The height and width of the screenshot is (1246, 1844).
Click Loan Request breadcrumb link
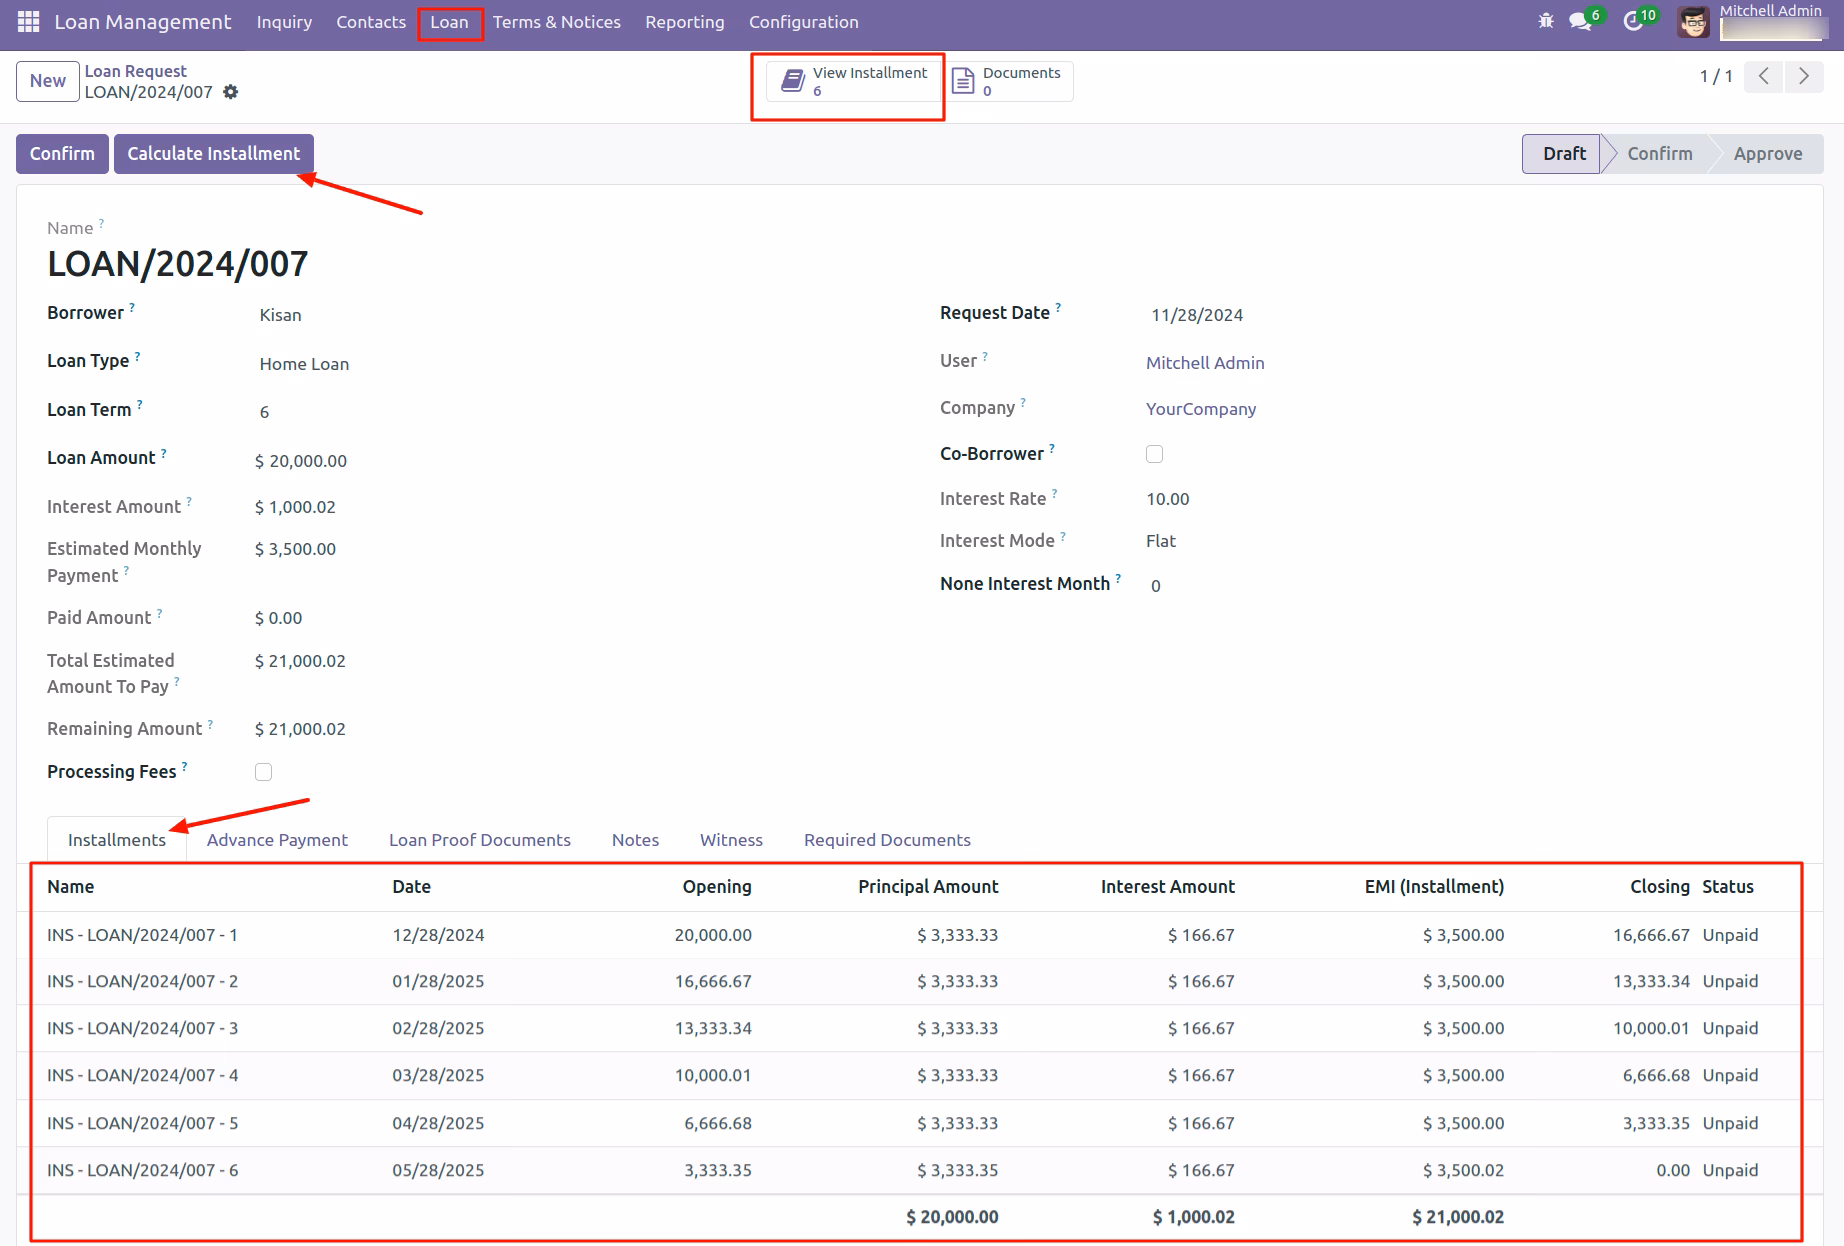[136, 71]
